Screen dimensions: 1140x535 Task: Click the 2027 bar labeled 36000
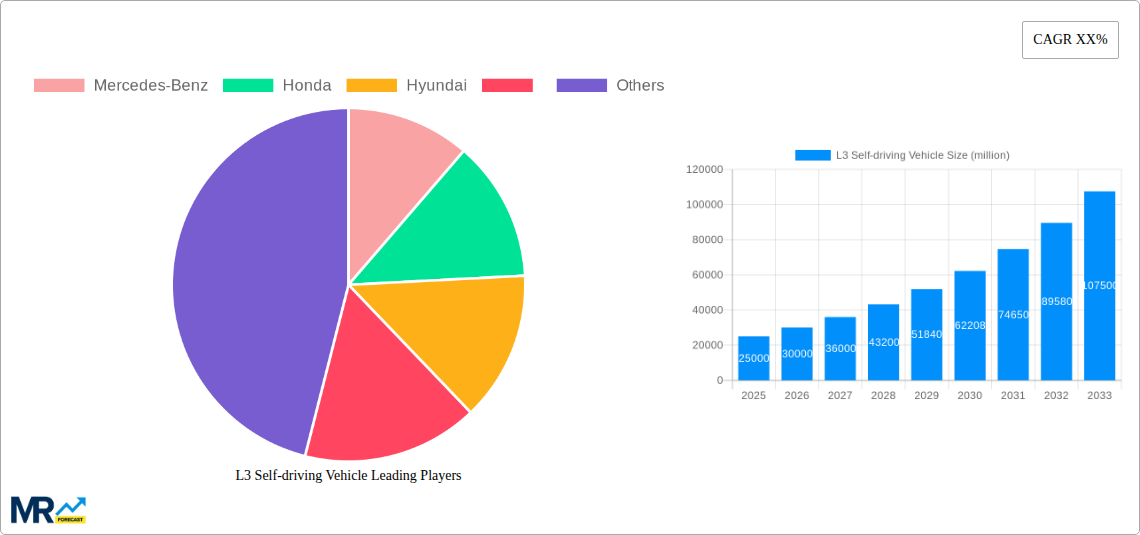click(x=840, y=349)
